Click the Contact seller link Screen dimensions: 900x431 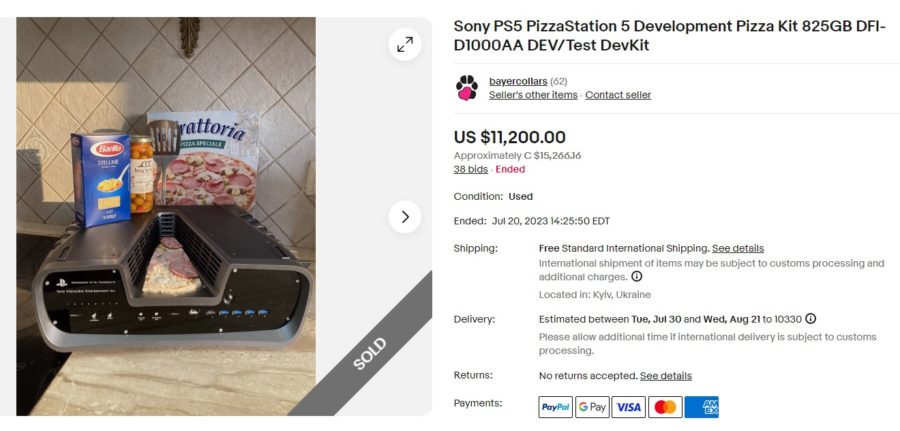pyautogui.click(x=618, y=95)
